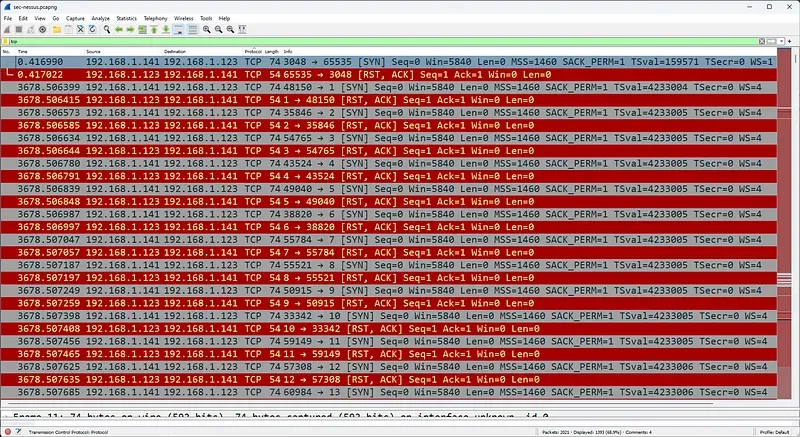Select the SYN packet 48150 → 1
This screenshot has height=437, width=800.
389,87
